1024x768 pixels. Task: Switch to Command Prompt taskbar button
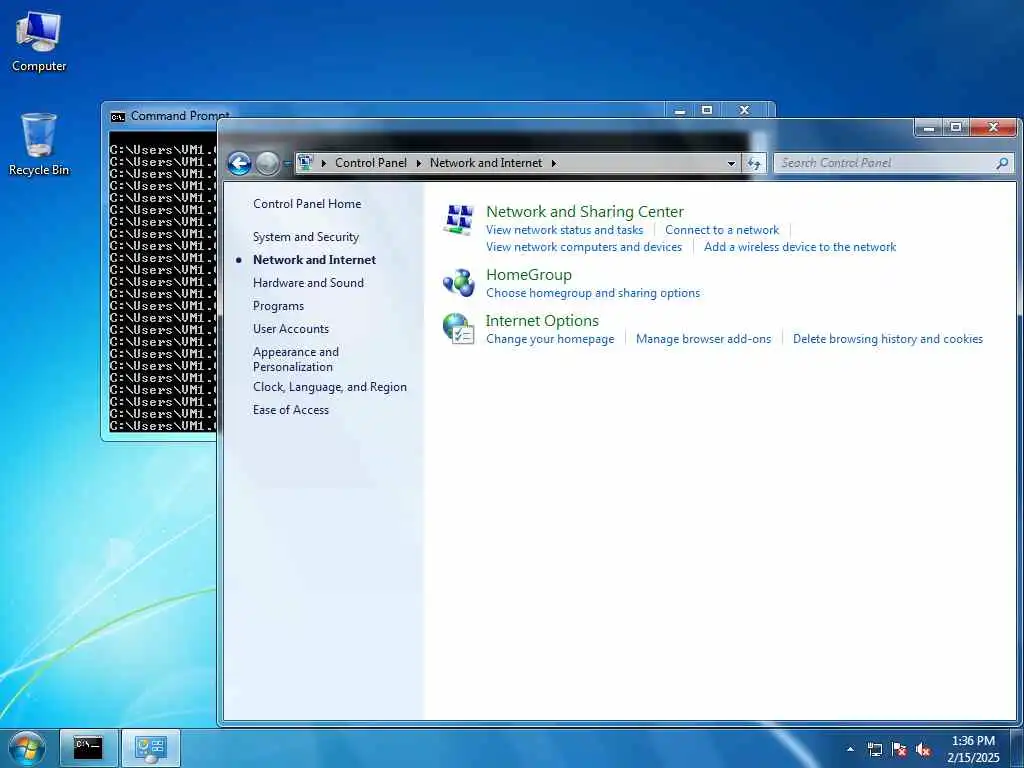pyautogui.click(x=88, y=748)
